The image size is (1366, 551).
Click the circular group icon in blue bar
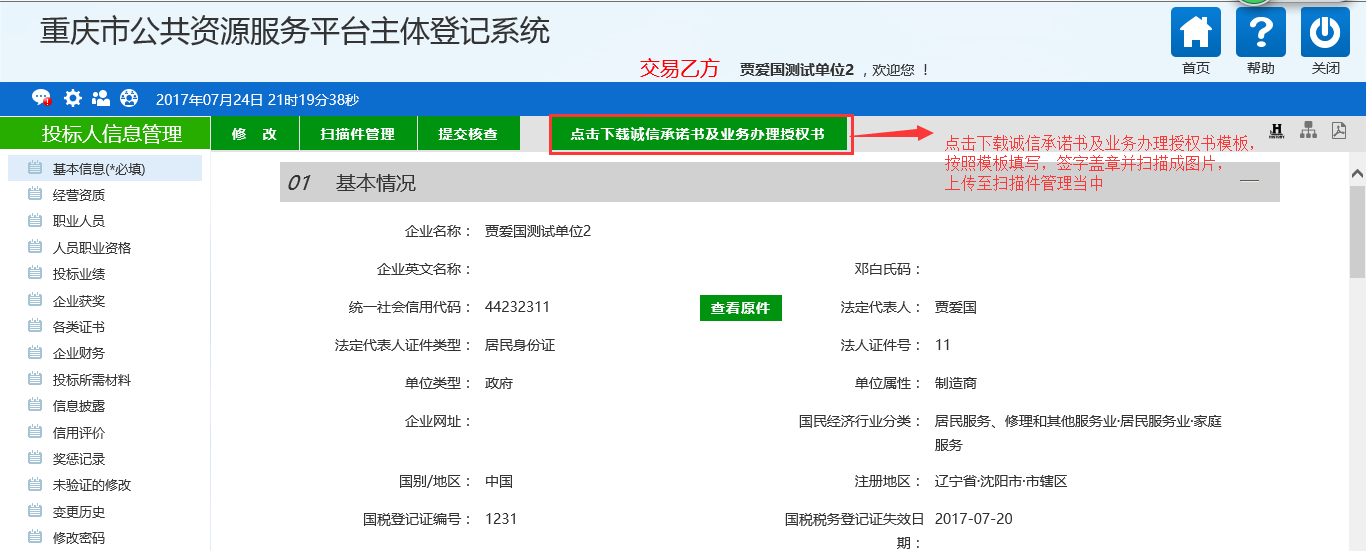coord(129,98)
